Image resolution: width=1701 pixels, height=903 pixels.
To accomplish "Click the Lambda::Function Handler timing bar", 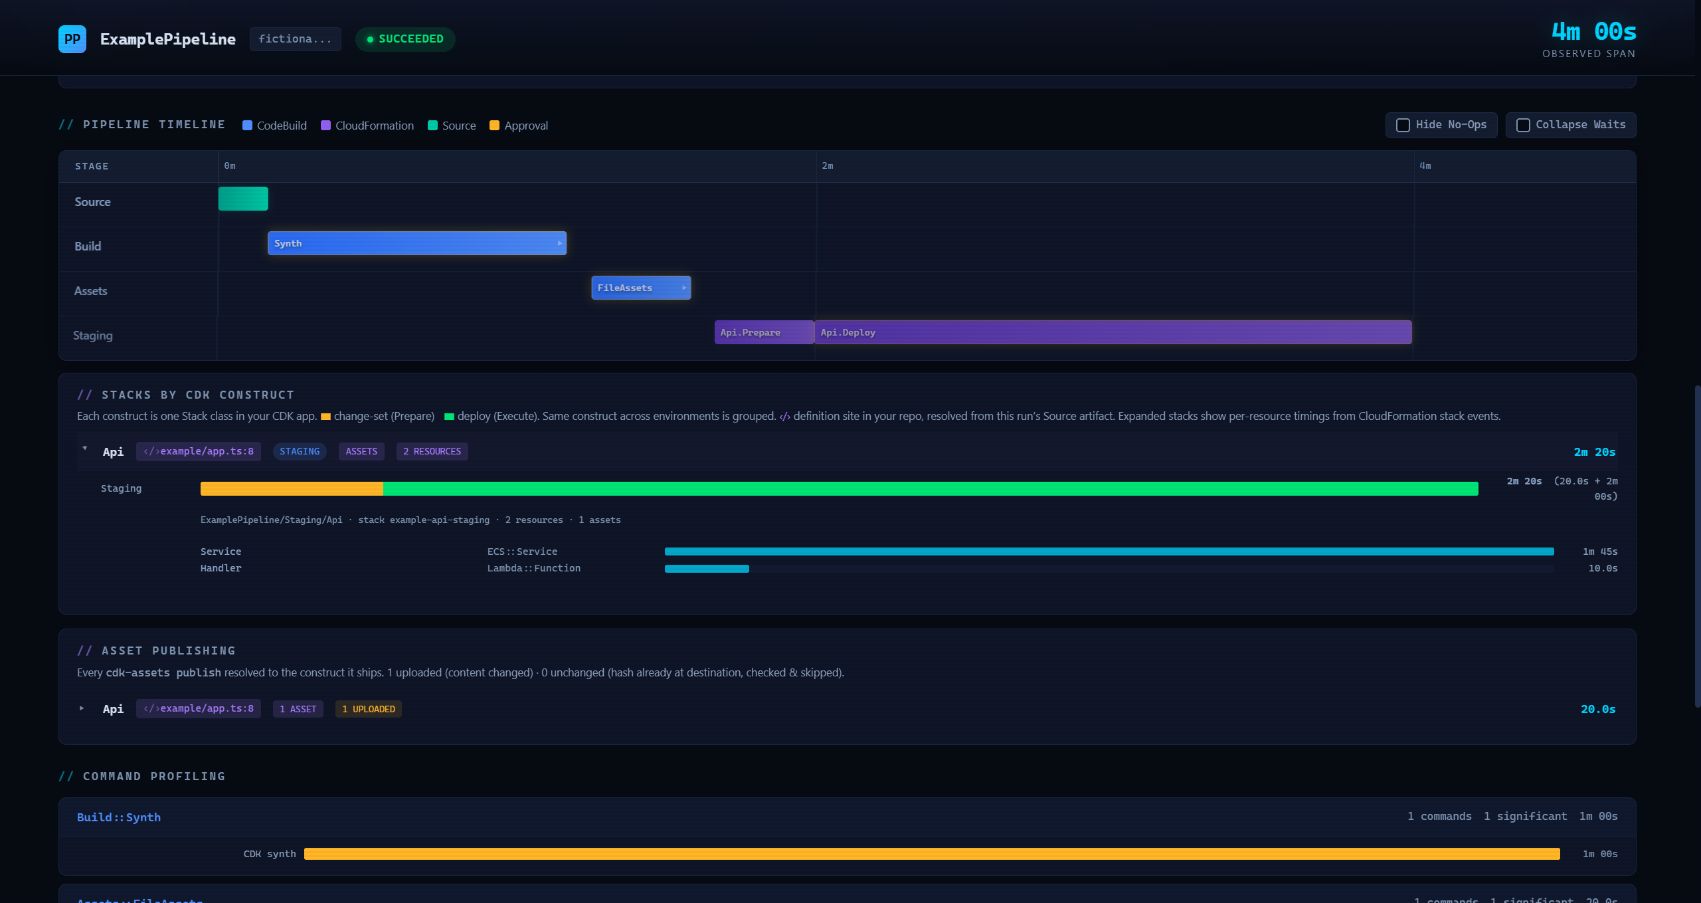I will (x=707, y=569).
